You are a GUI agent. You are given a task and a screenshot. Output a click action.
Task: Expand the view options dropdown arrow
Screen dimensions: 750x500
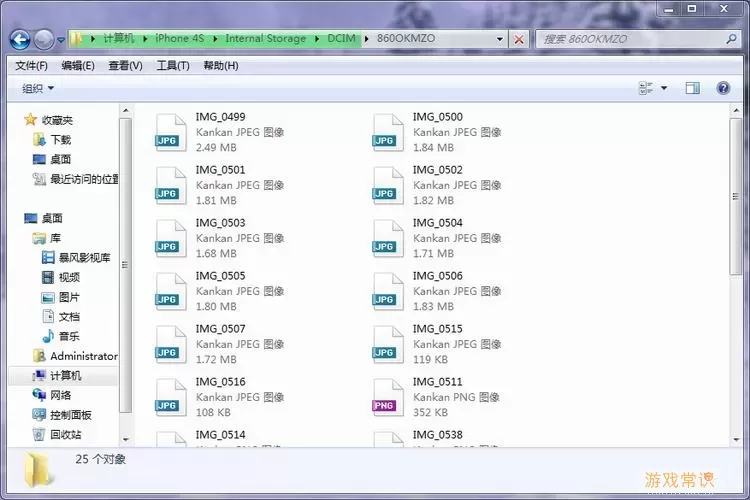(664, 88)
